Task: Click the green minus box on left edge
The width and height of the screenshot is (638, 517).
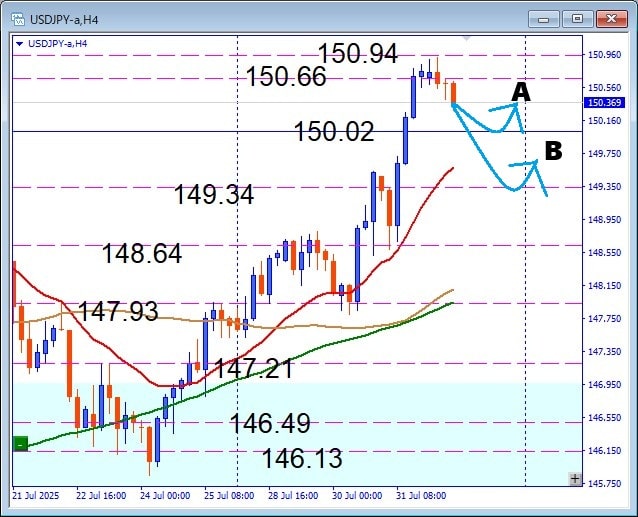Action: coord(20,444)
